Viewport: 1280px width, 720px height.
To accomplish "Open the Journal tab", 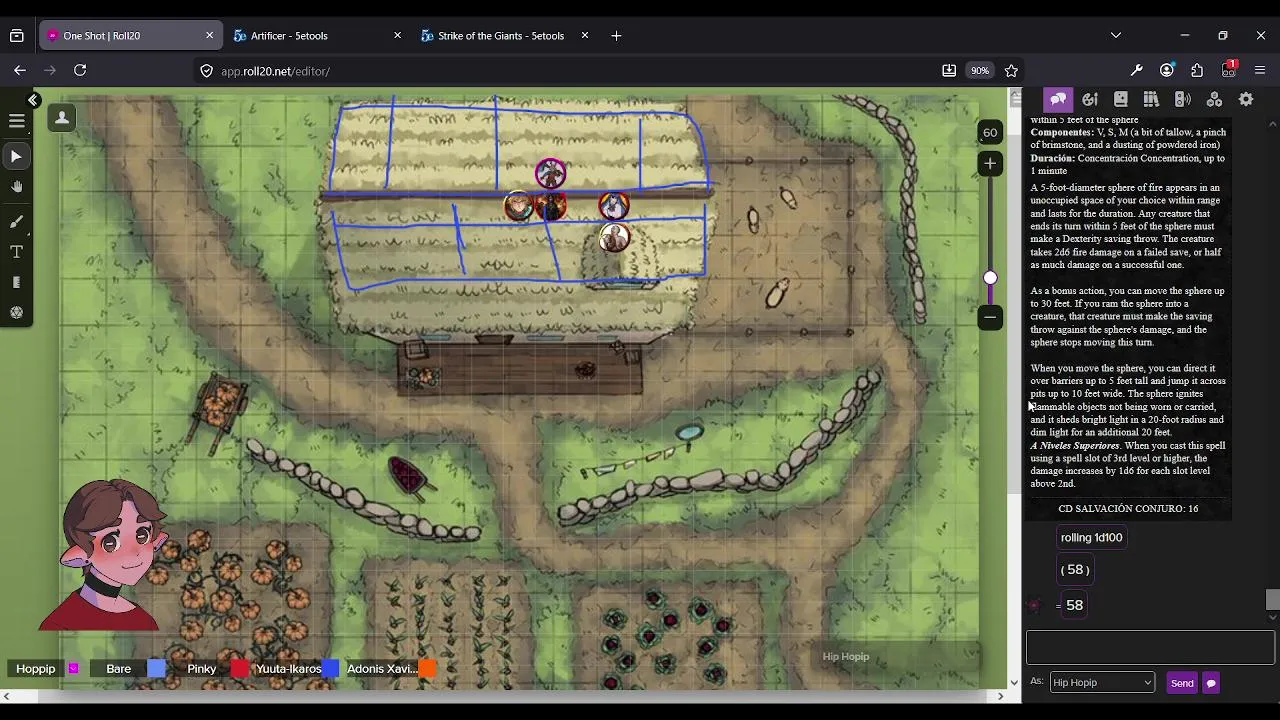I will click(x=1121, y=99).
